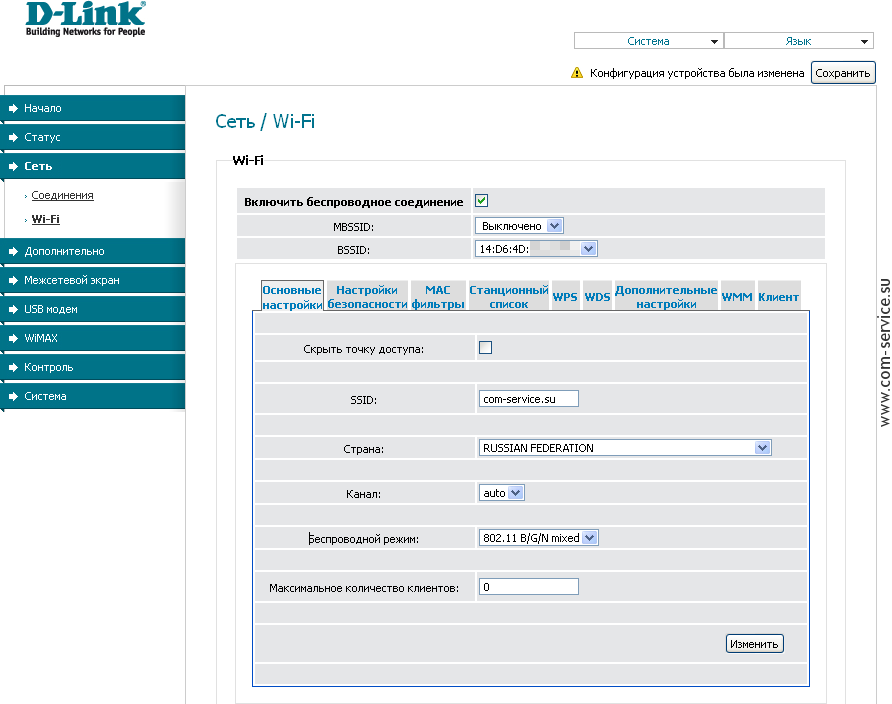Switch to the Основные настройки tab
This screenshot has height=704, width=892.
click(292, 297)
